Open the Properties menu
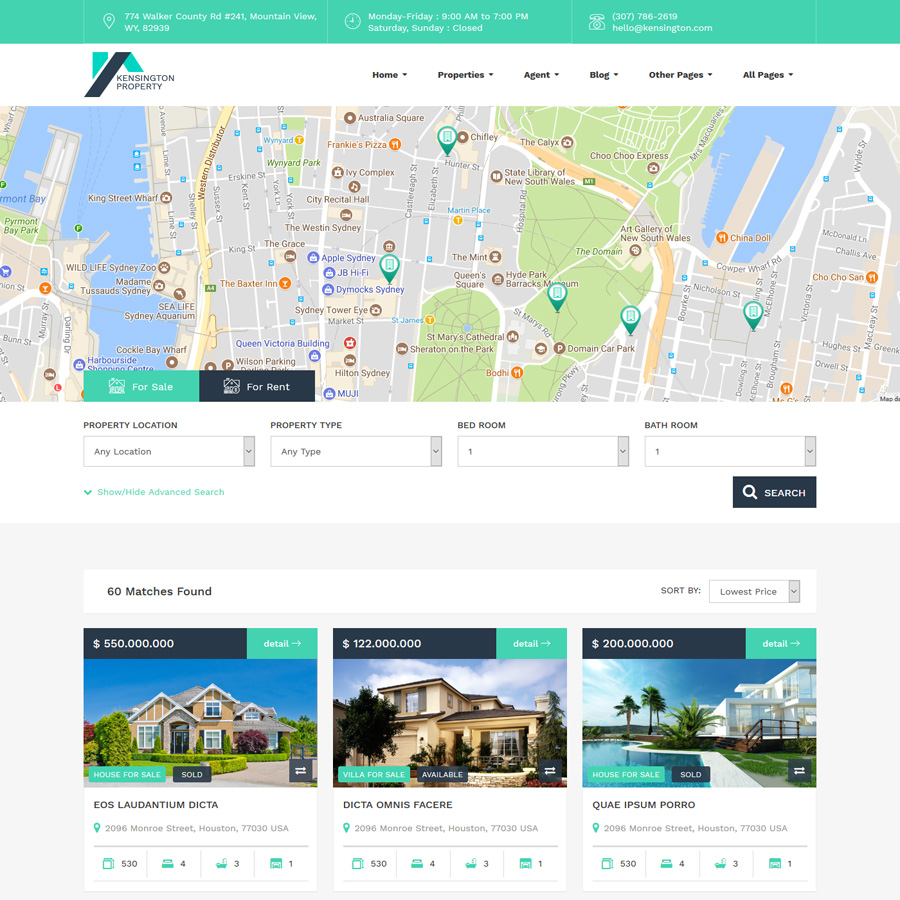The height and width of the screenshot is (900, 900). click(465, 75)
